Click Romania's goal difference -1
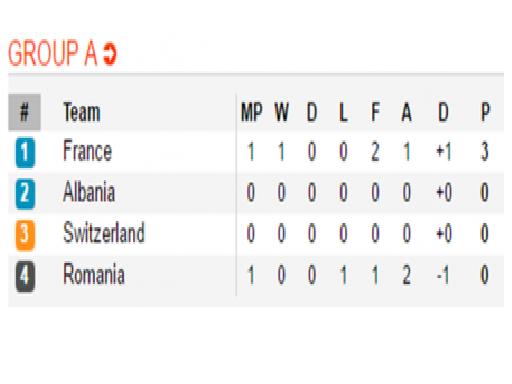This screenshot has height=384, width=512. [x=444, y=276]
